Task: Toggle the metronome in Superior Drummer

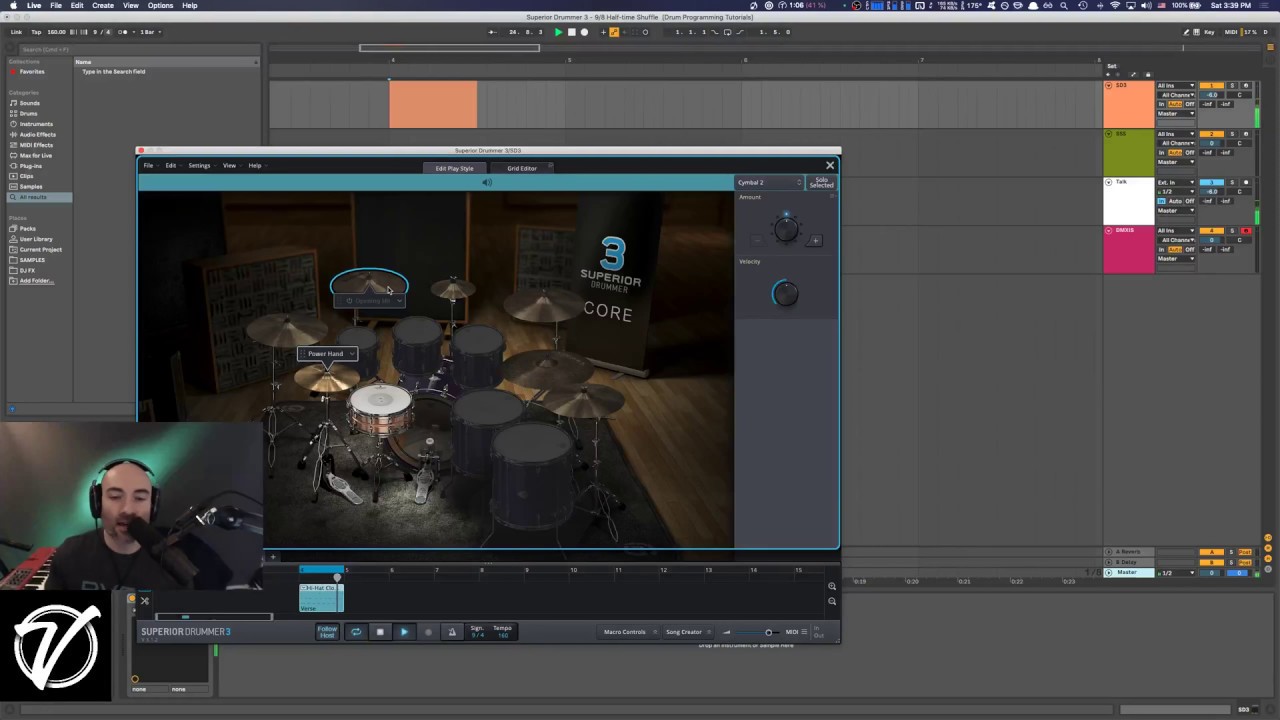Action: coord(452,632)
